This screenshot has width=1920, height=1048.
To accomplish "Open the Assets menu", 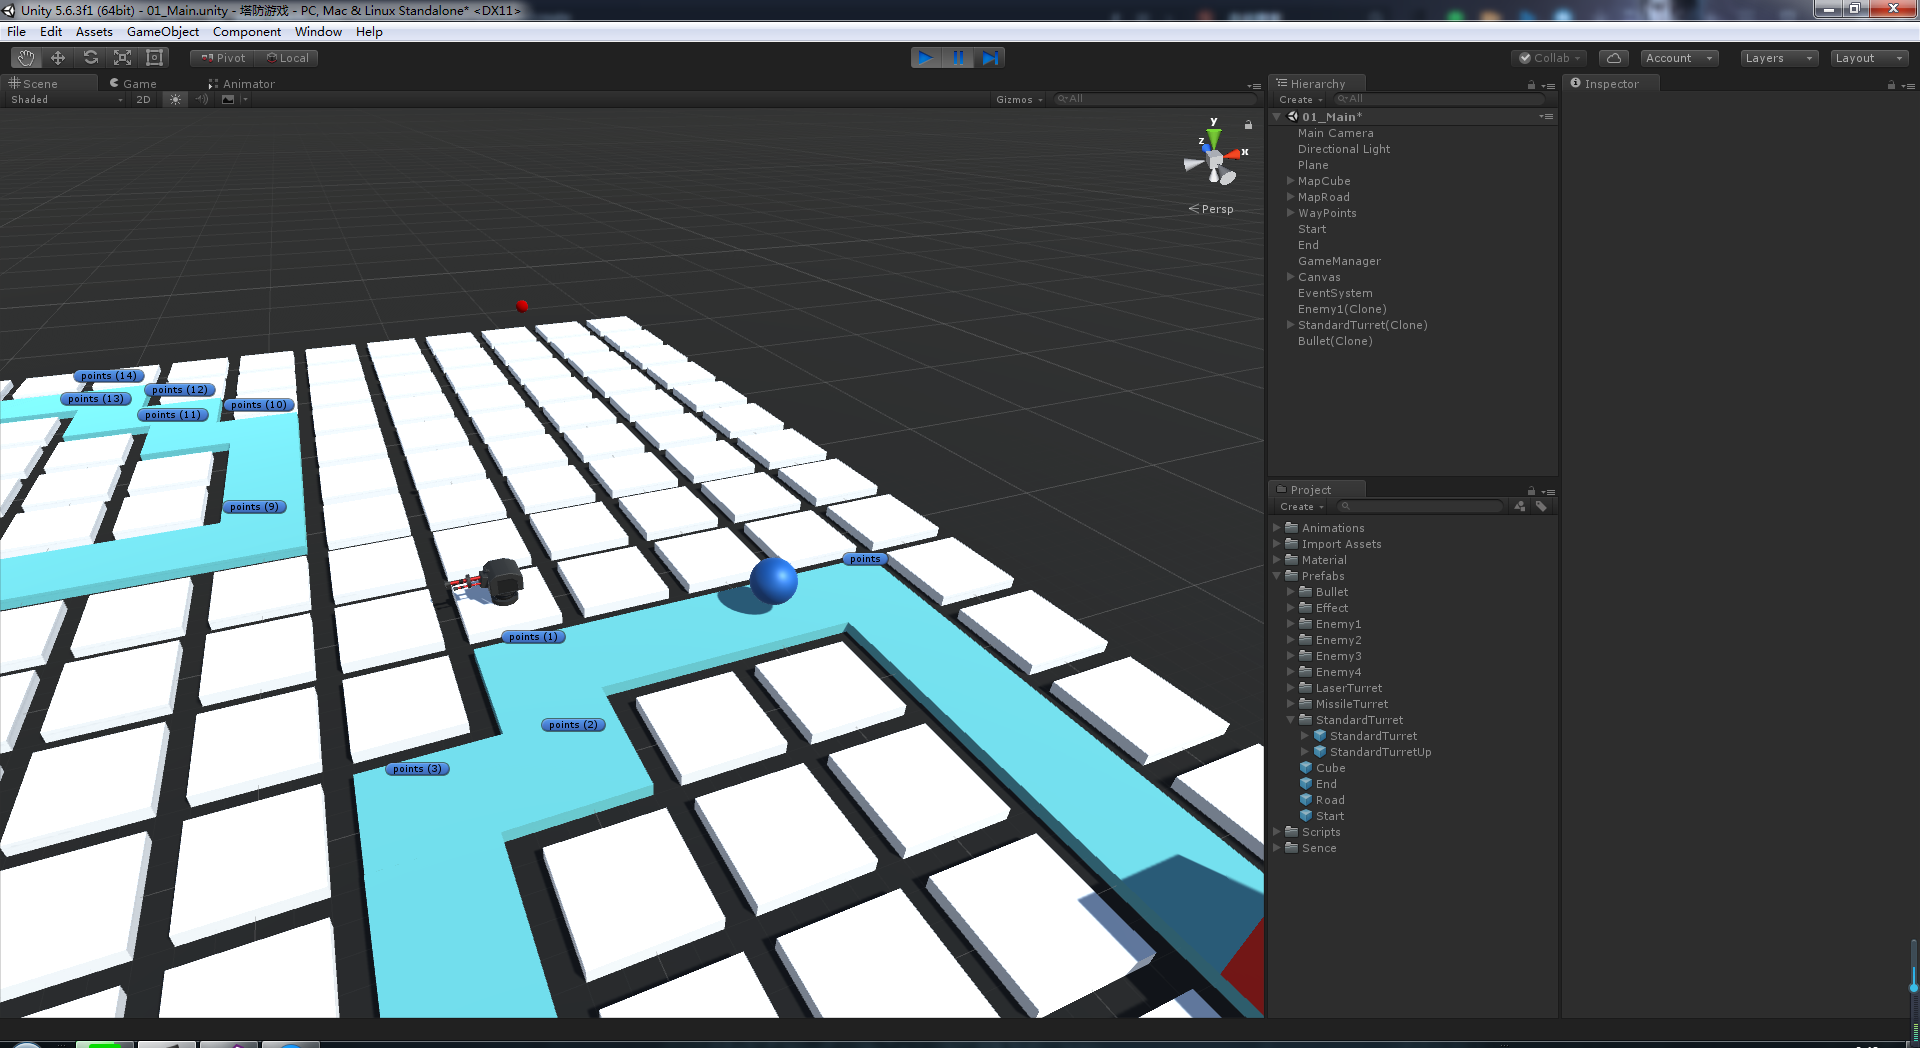I will point(94,32).
